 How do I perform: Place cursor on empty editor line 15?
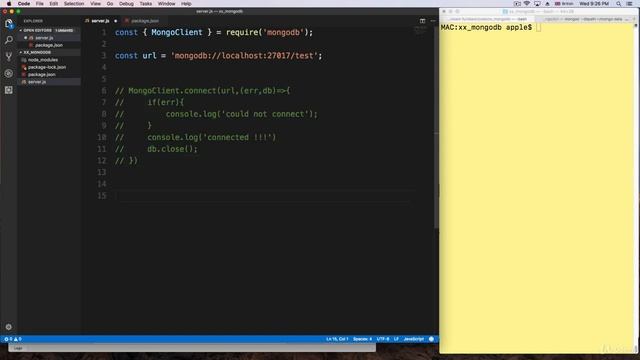pos(261,196)
